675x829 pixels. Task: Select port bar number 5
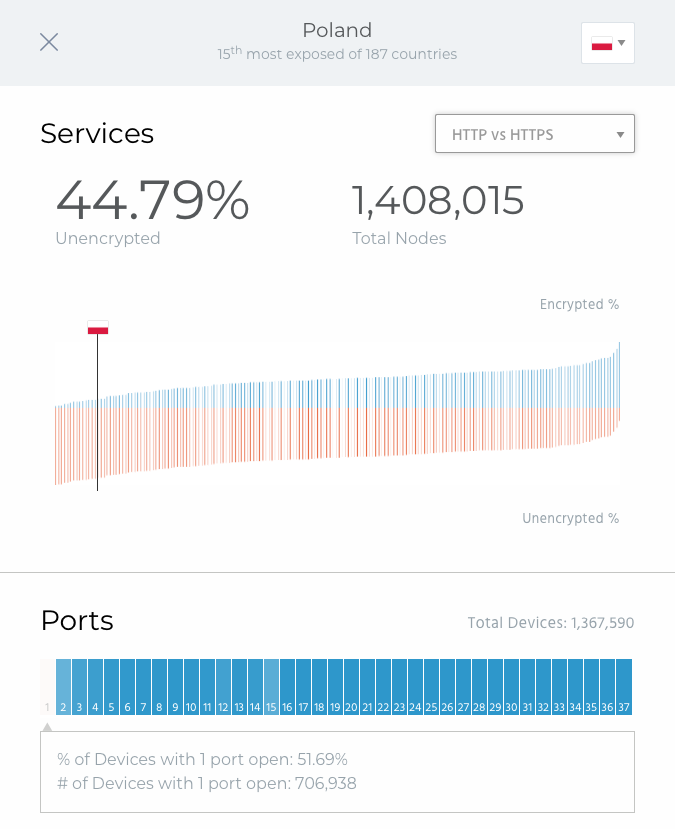[112, 687]
